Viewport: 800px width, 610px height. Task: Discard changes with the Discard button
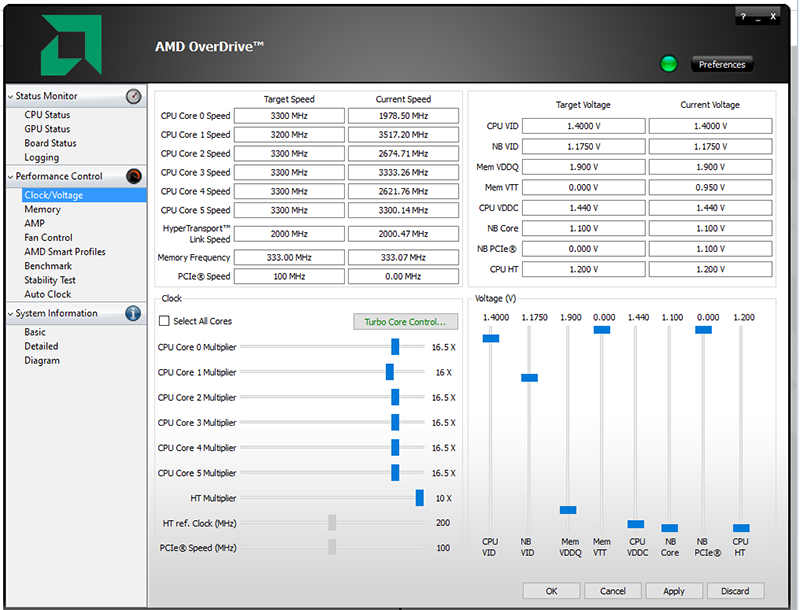pos(735,591)
